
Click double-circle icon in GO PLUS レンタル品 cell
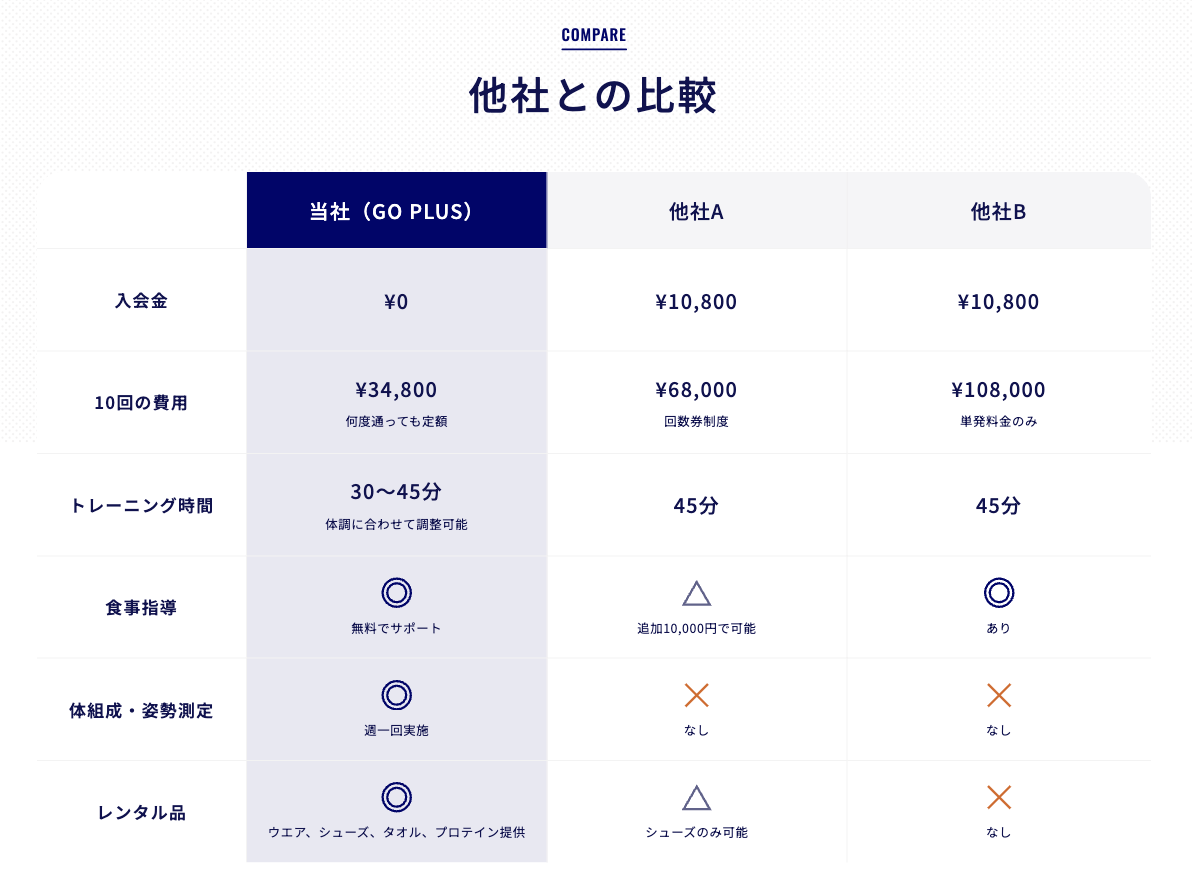tap(396, 797)
